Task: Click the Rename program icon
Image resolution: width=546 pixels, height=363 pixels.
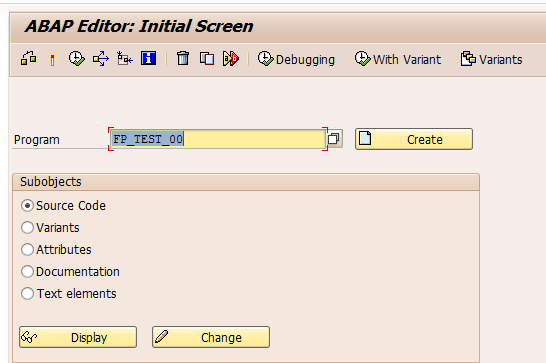Action: pos(231,59)
